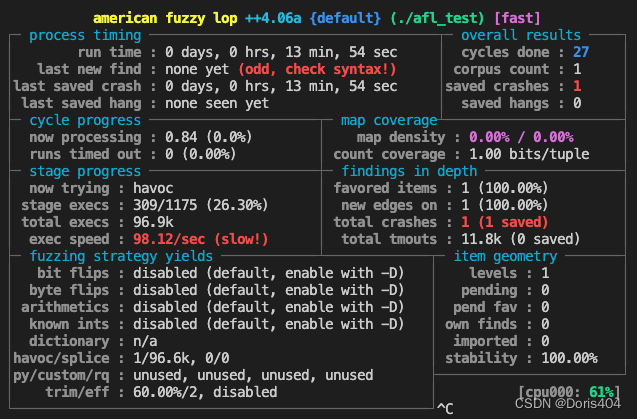
Task: Click the 'imported' label
Action: [485, 342]
